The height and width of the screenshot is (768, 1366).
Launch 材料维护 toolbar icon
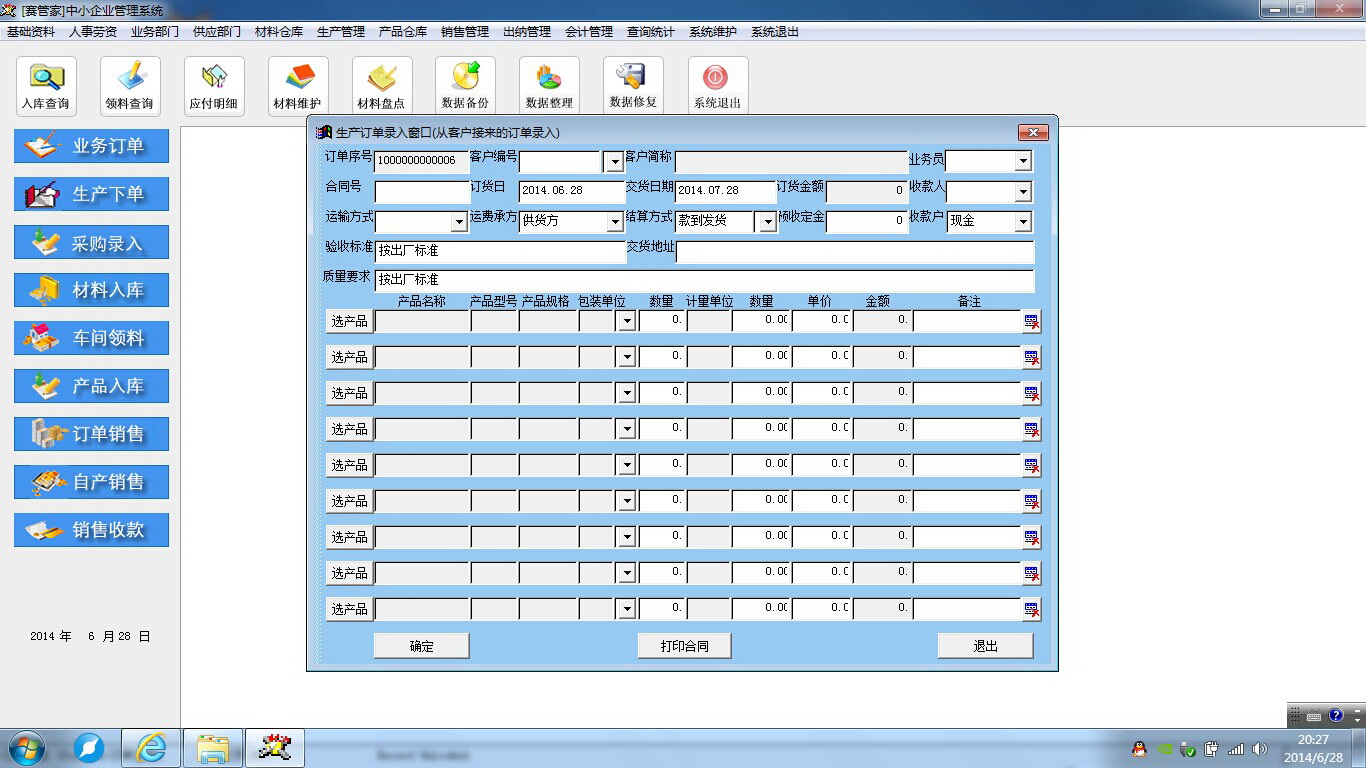click(298, 86)
